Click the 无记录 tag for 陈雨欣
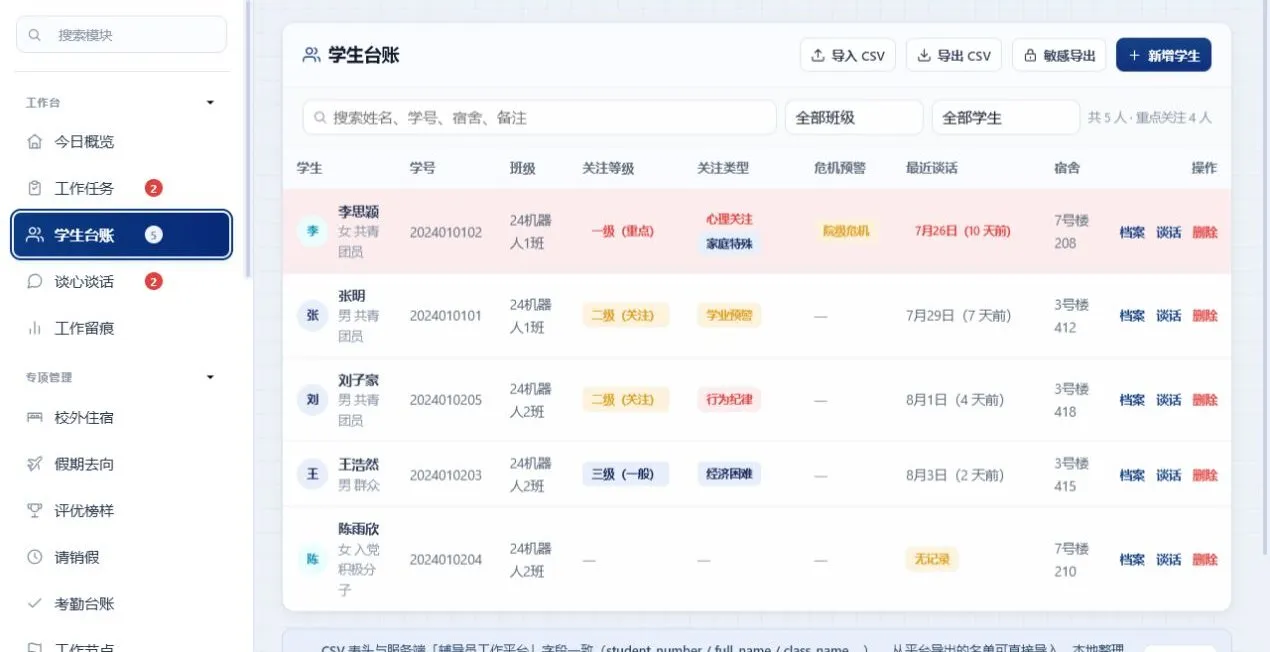 (931, 559)
